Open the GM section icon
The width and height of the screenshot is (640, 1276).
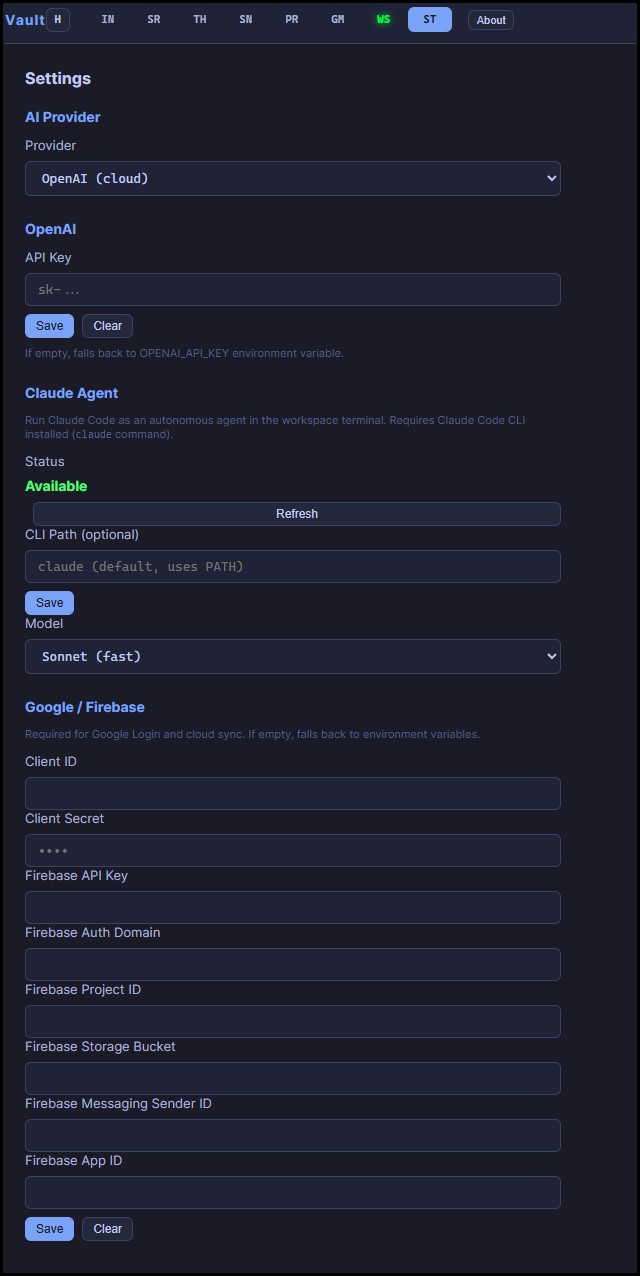[338, 19]
